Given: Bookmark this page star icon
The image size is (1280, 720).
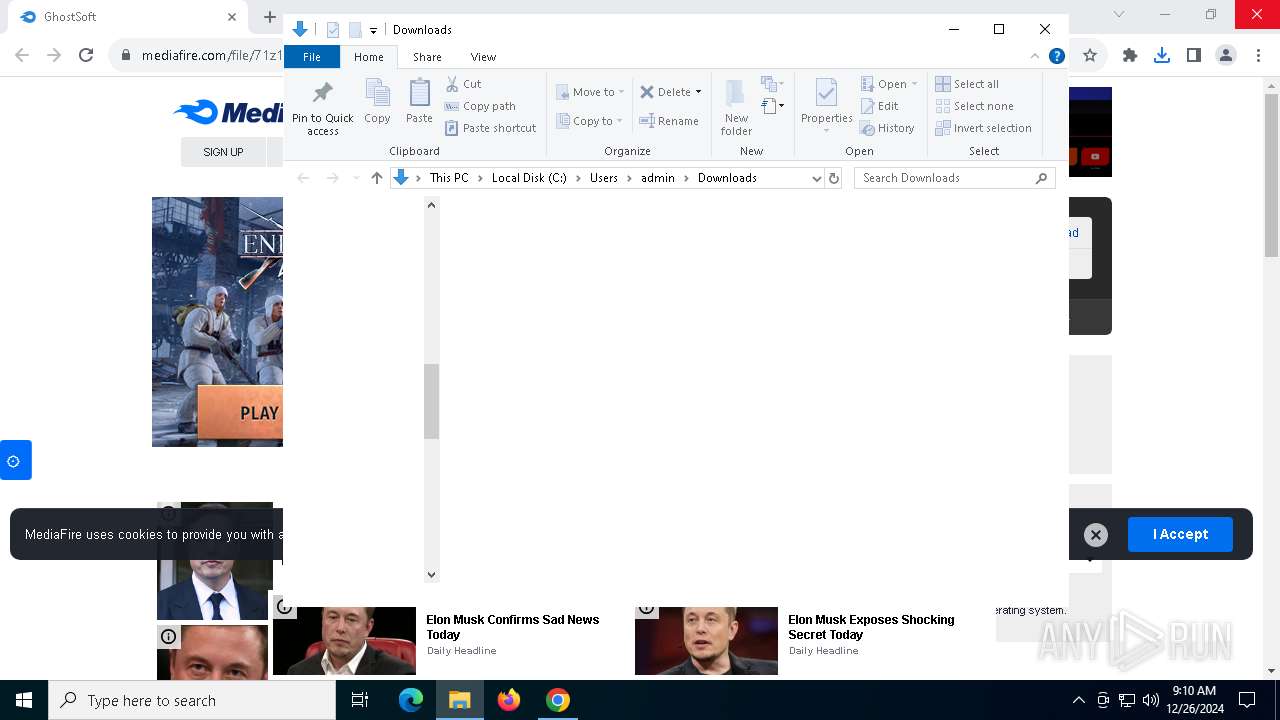Looking at the screenshot, I should [x=1090, y=55].
